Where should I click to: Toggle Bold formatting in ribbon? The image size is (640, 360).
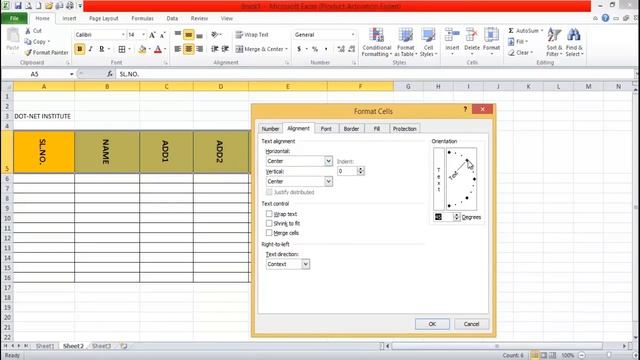(x=80, y=49)
